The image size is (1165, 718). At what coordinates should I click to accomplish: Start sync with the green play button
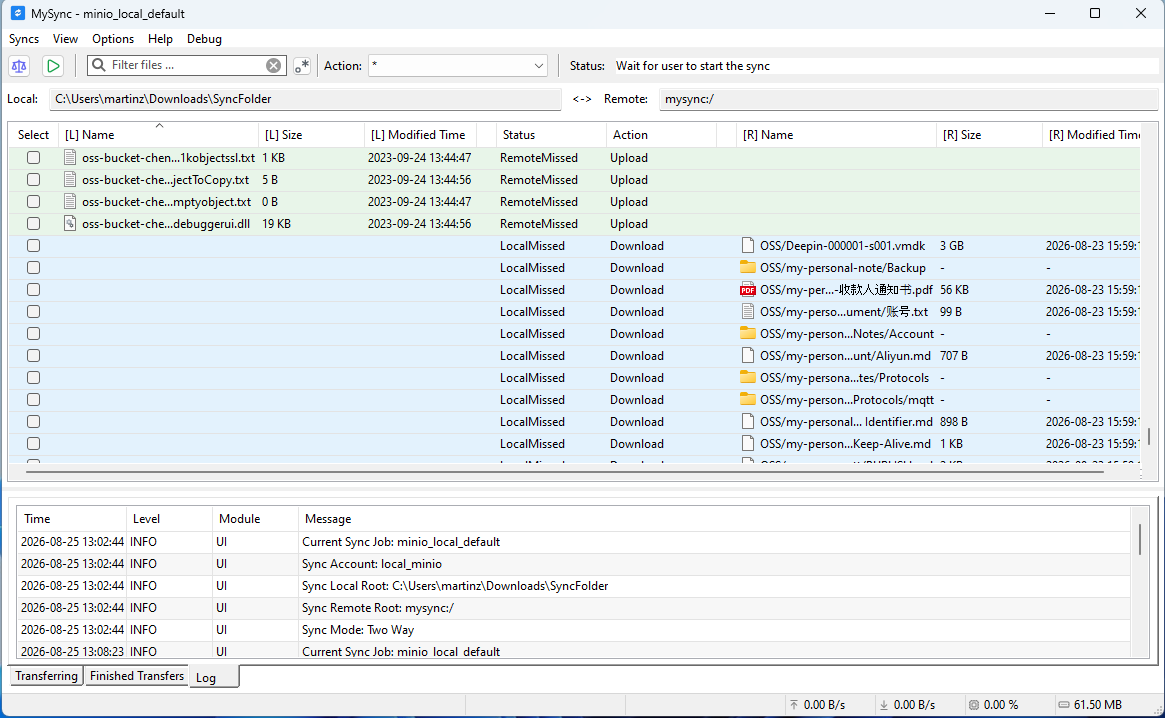click(x=53, y=66)
